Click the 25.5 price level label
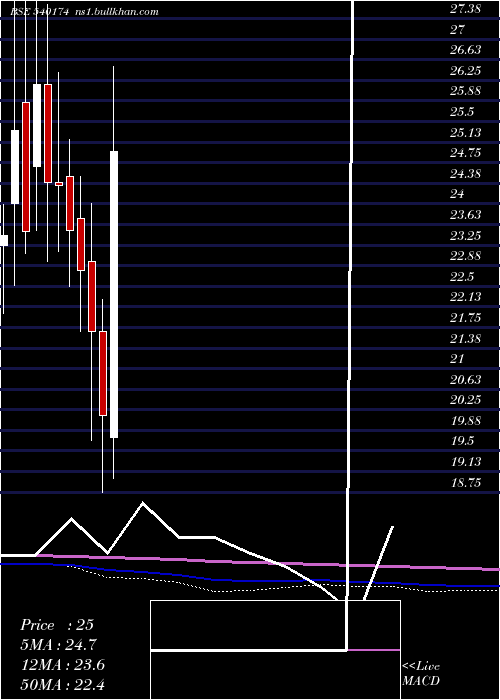 (462, 112)
